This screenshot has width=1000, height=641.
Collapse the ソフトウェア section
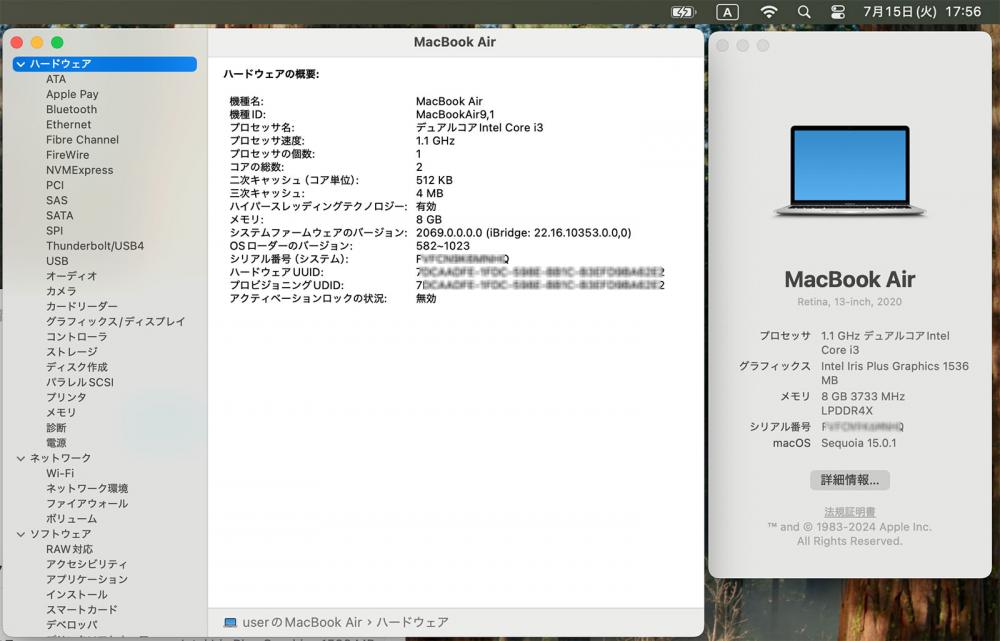(x=20, y=534)
